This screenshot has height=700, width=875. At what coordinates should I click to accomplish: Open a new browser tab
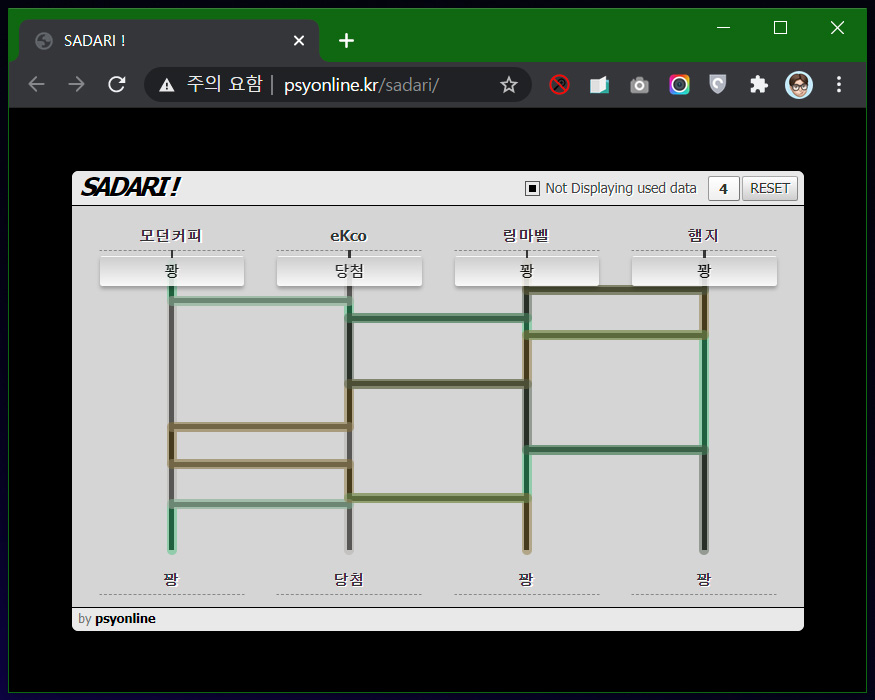coord(346,41)
